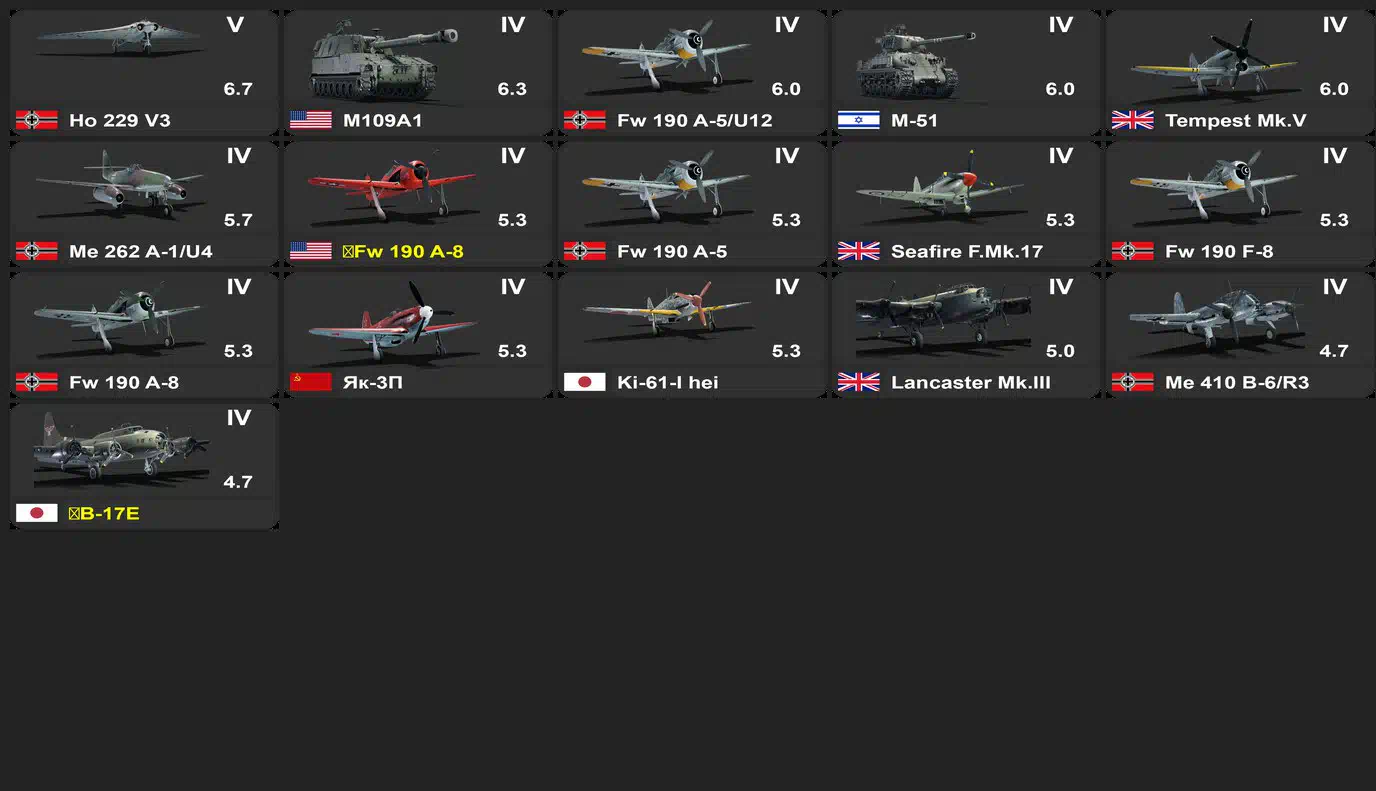Image resolution: width=1376 pixels, height=791 pixels.
Task: Open the Me 262 A-1/U4 card
Action: [144, 204]
